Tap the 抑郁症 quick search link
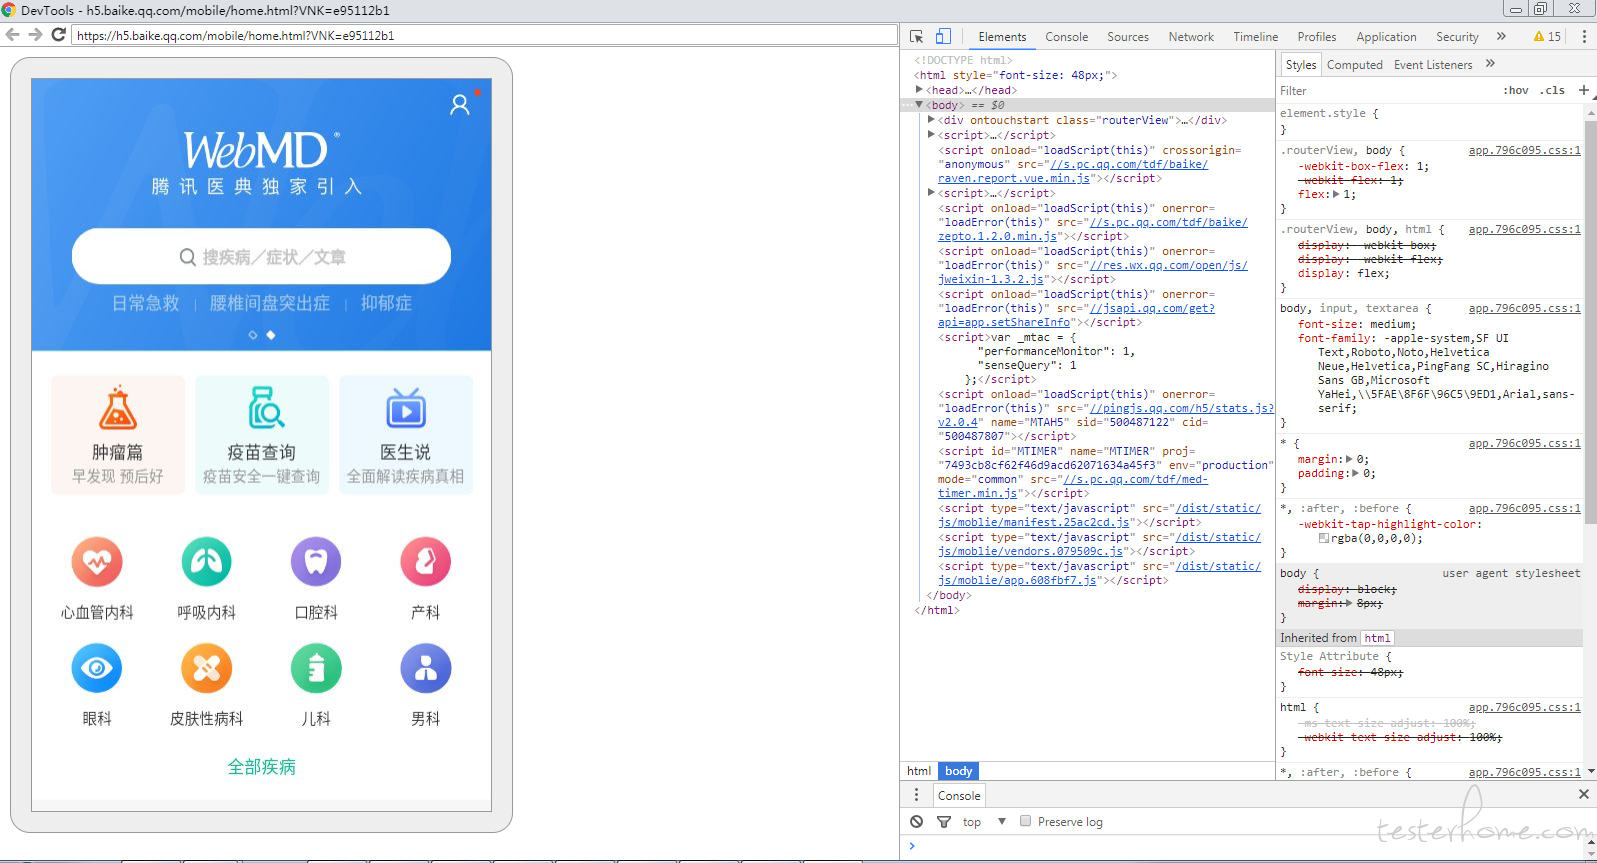Image resolution: width=1597 pixels, height=863 pixels. (x=386, y=303)
